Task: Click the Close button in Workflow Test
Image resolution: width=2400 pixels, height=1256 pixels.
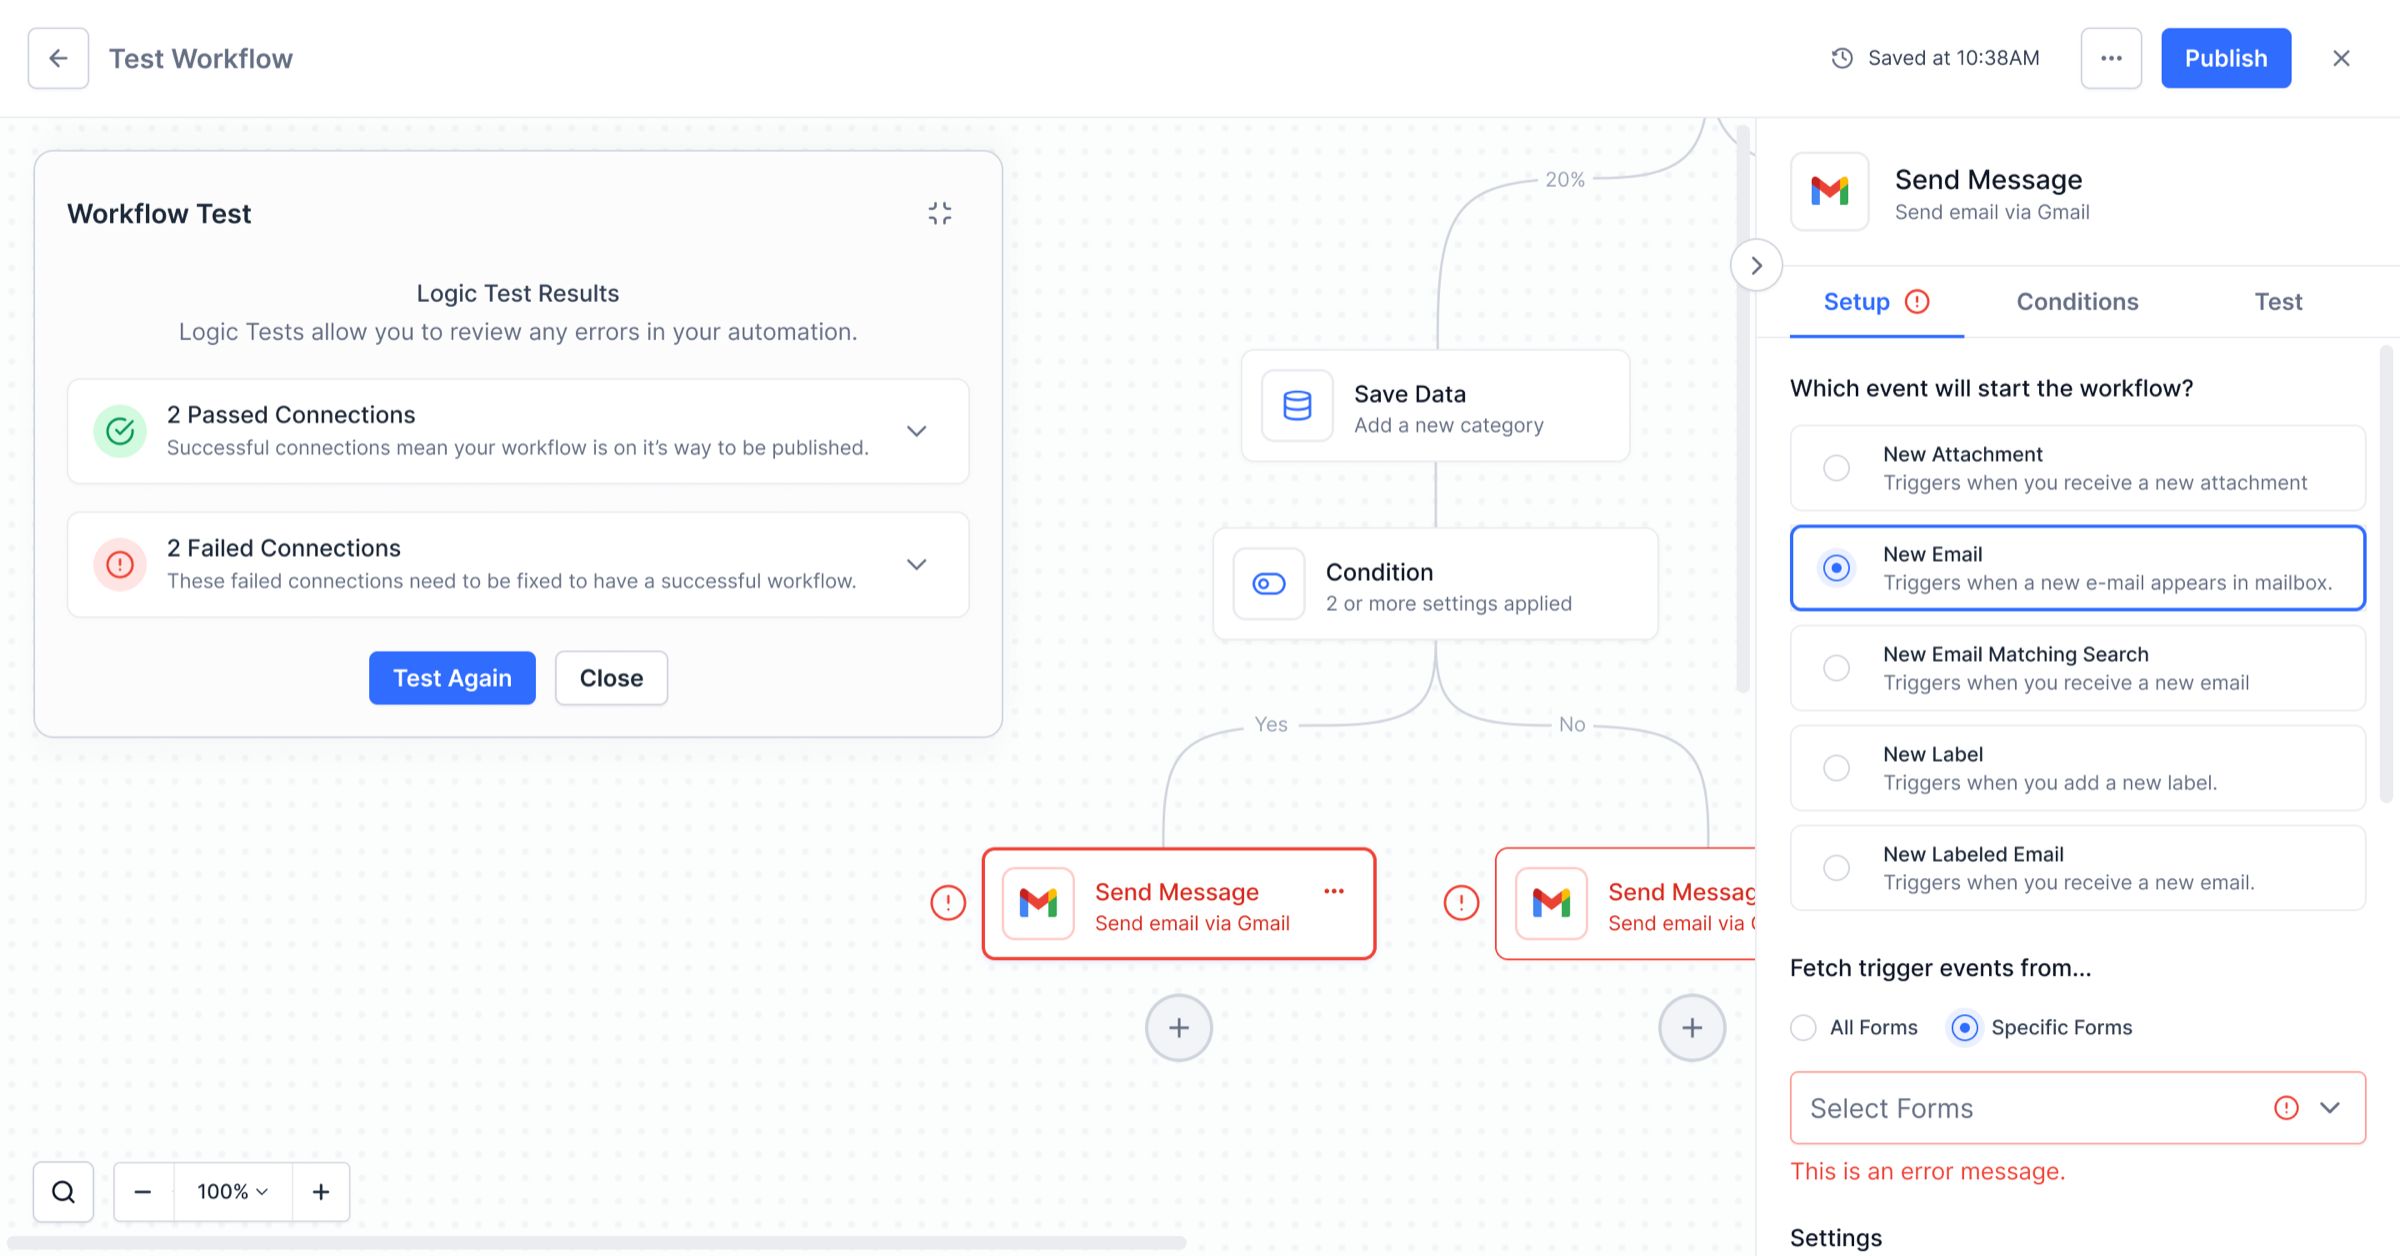Action: [x=611, y=678]
